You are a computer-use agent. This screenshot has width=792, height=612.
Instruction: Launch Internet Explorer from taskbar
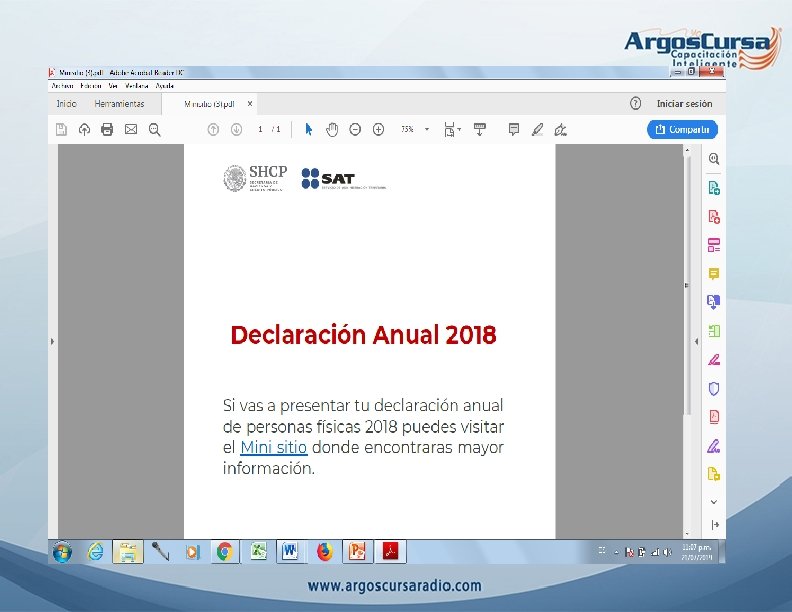click(95, 552)
